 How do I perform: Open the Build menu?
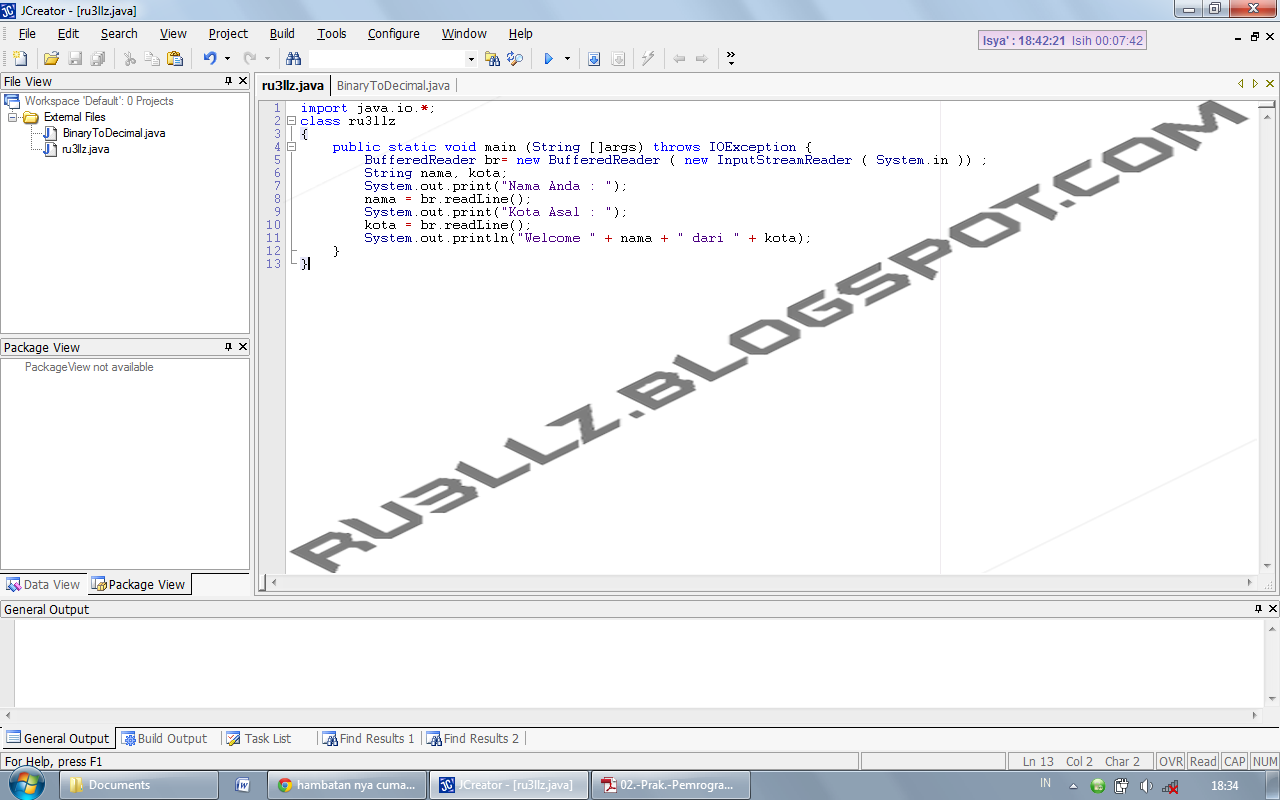tap(281, 33)
